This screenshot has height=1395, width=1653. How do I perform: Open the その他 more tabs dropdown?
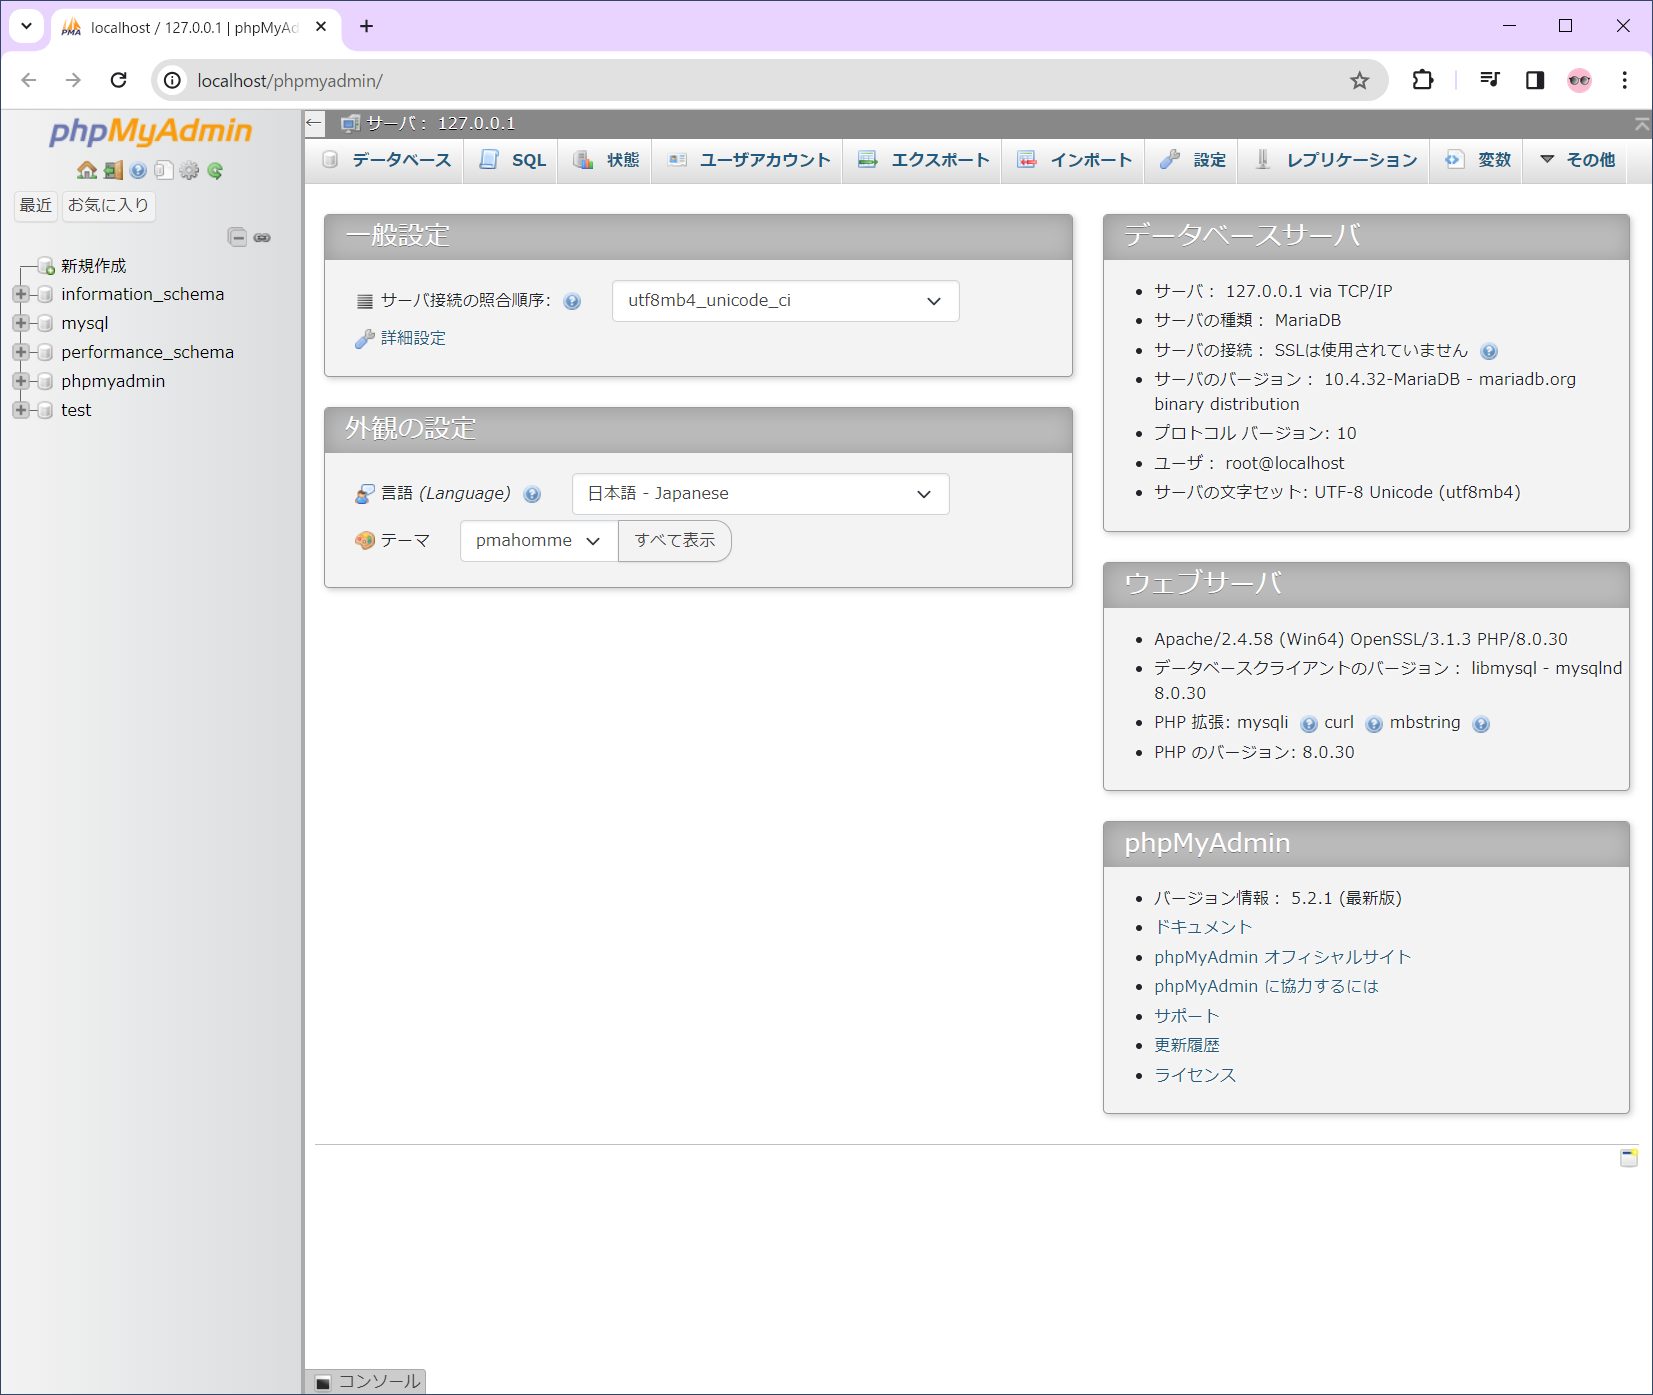click(x=1577, y=160)
